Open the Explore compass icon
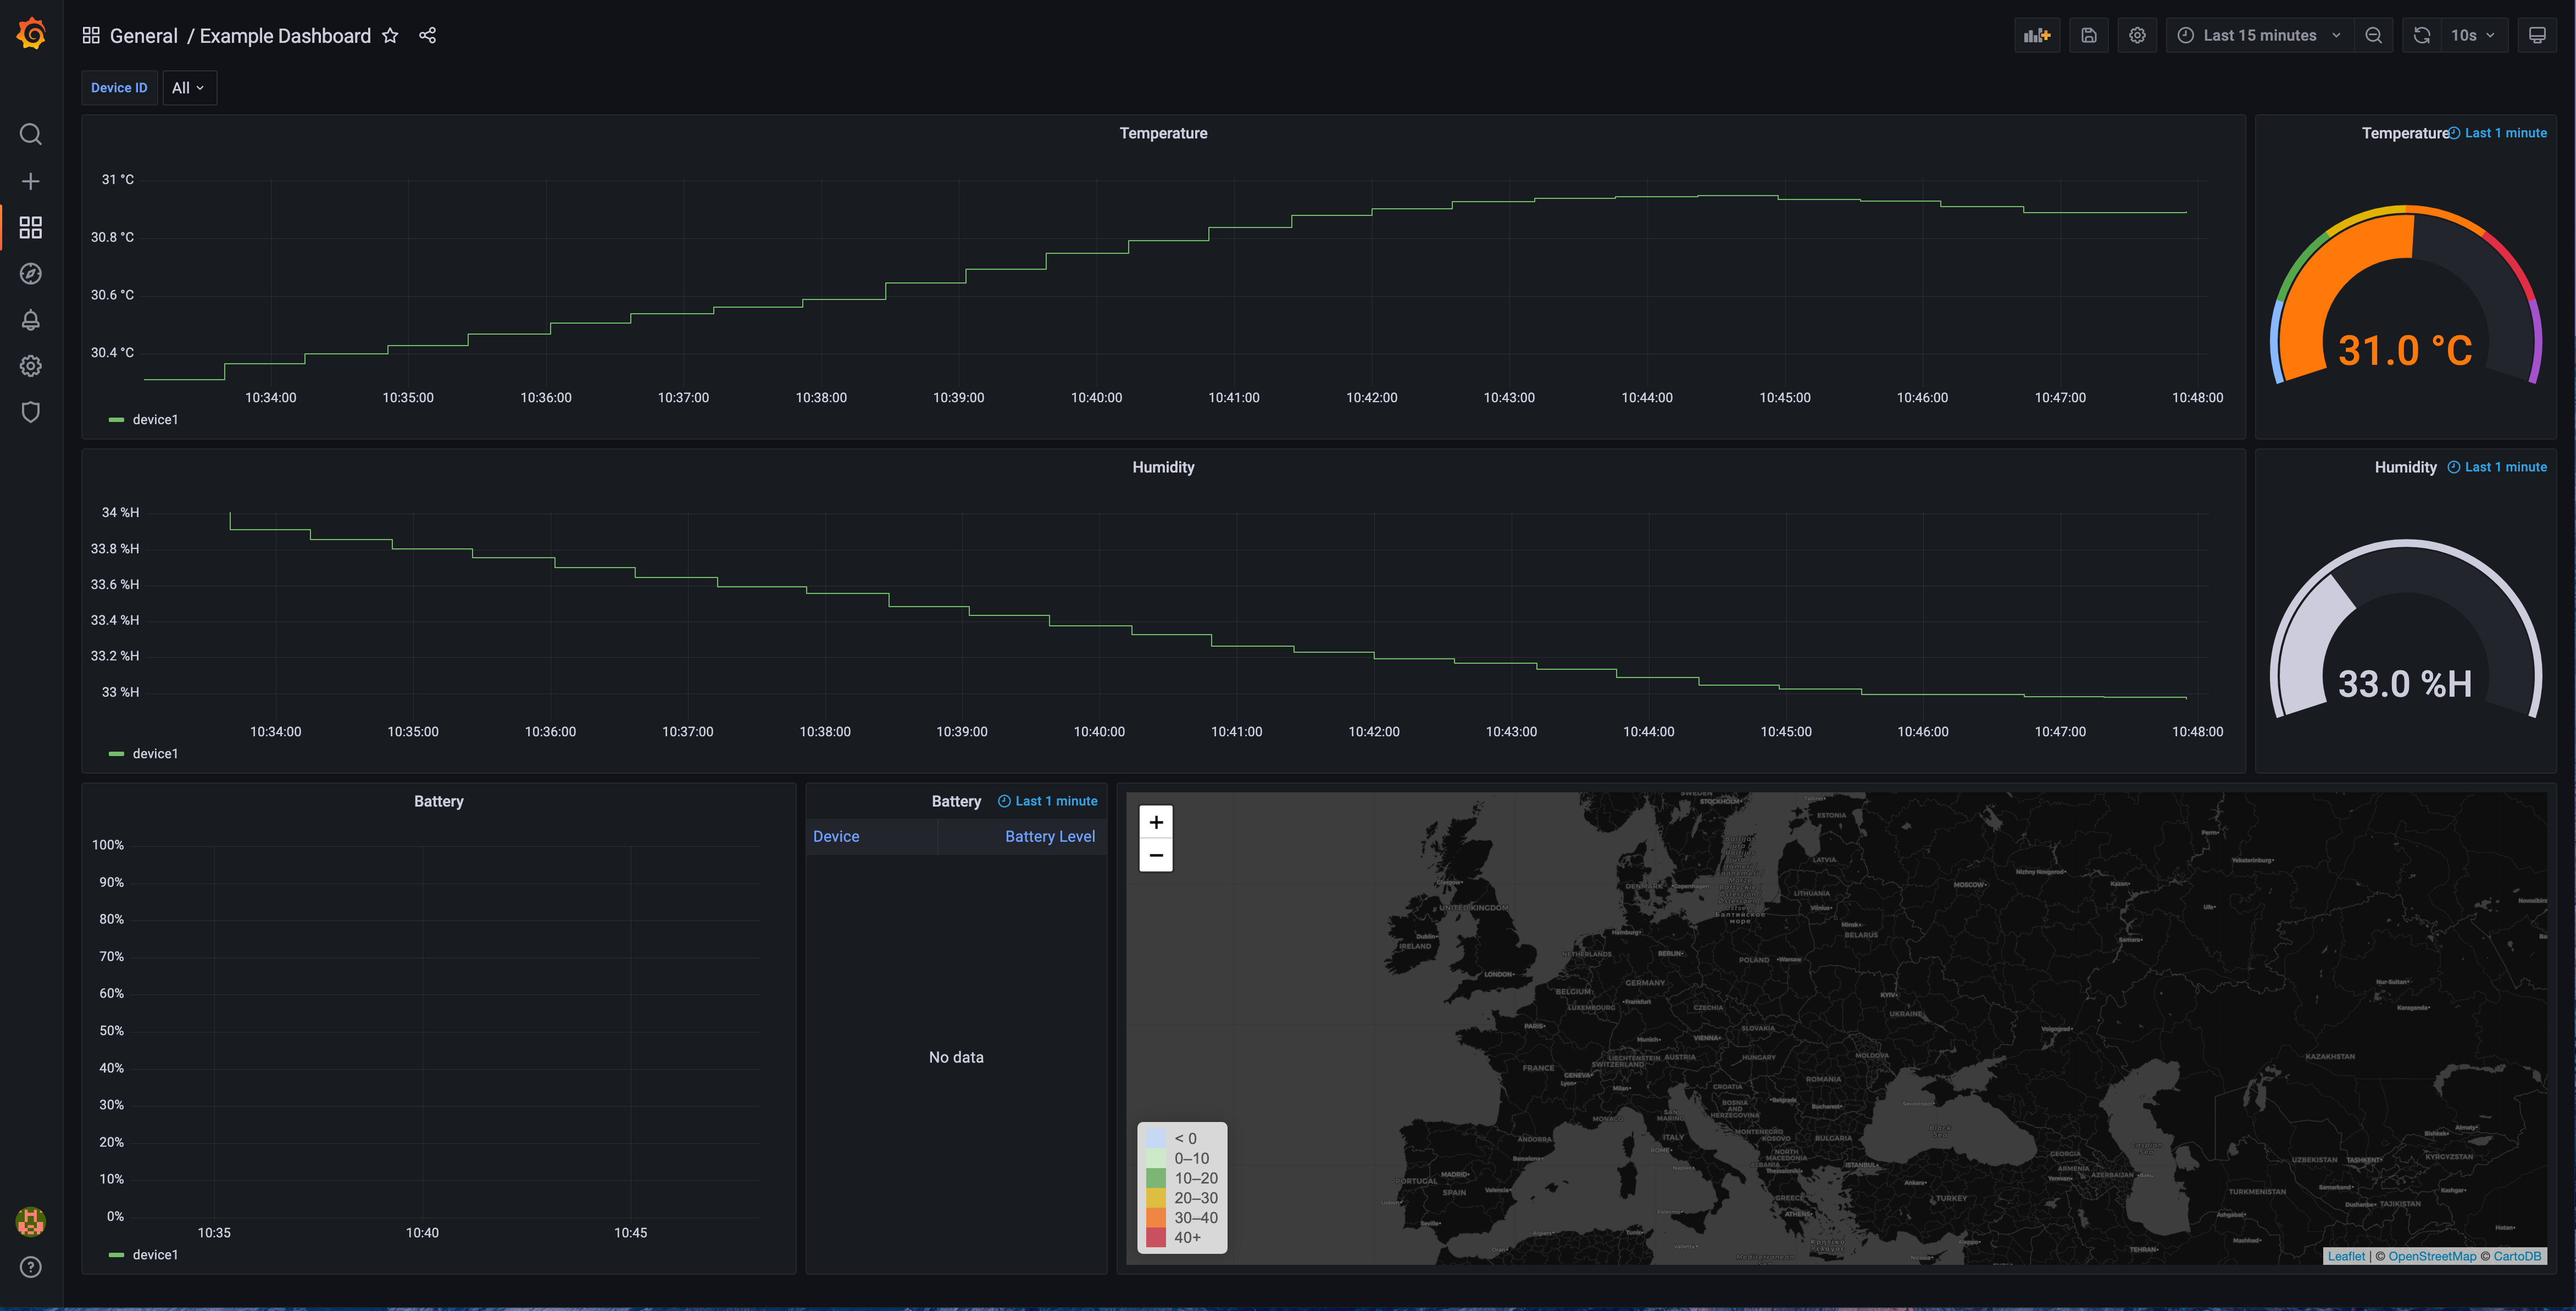The width and height of the screenshot is (2576, 1311). click(31, 274)
